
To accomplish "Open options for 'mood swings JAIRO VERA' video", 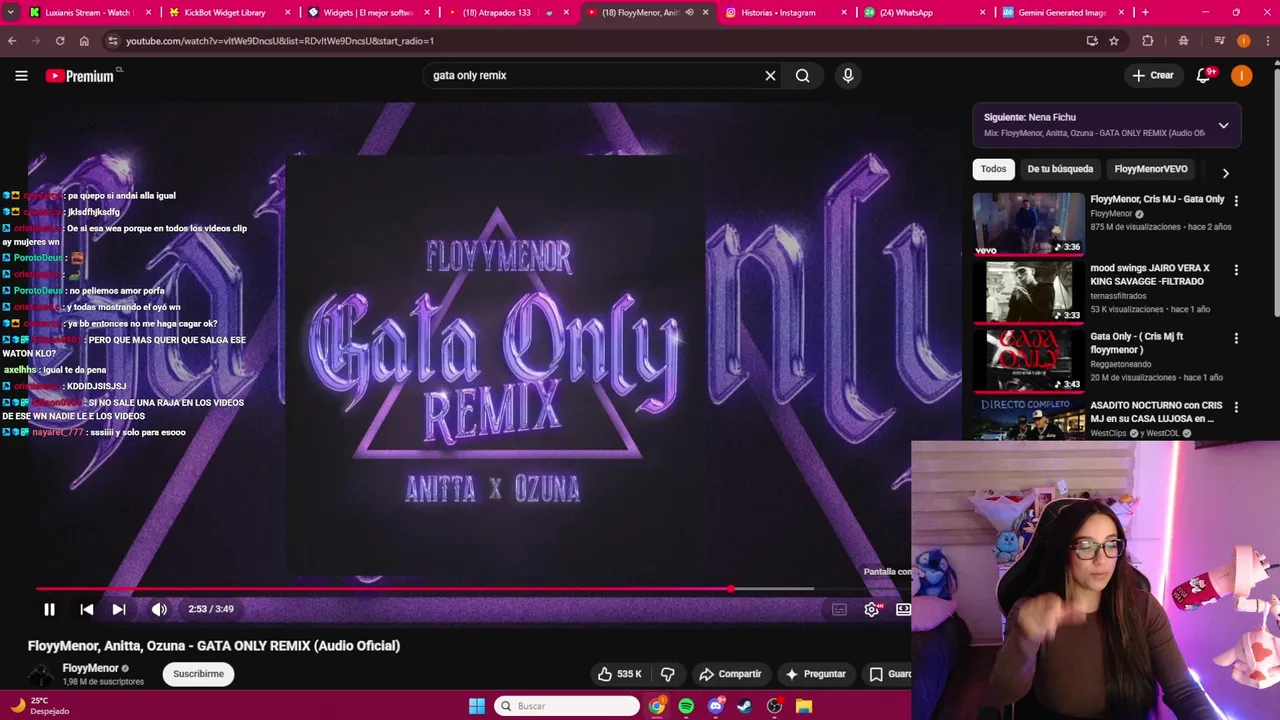I will coord(1236,270).
